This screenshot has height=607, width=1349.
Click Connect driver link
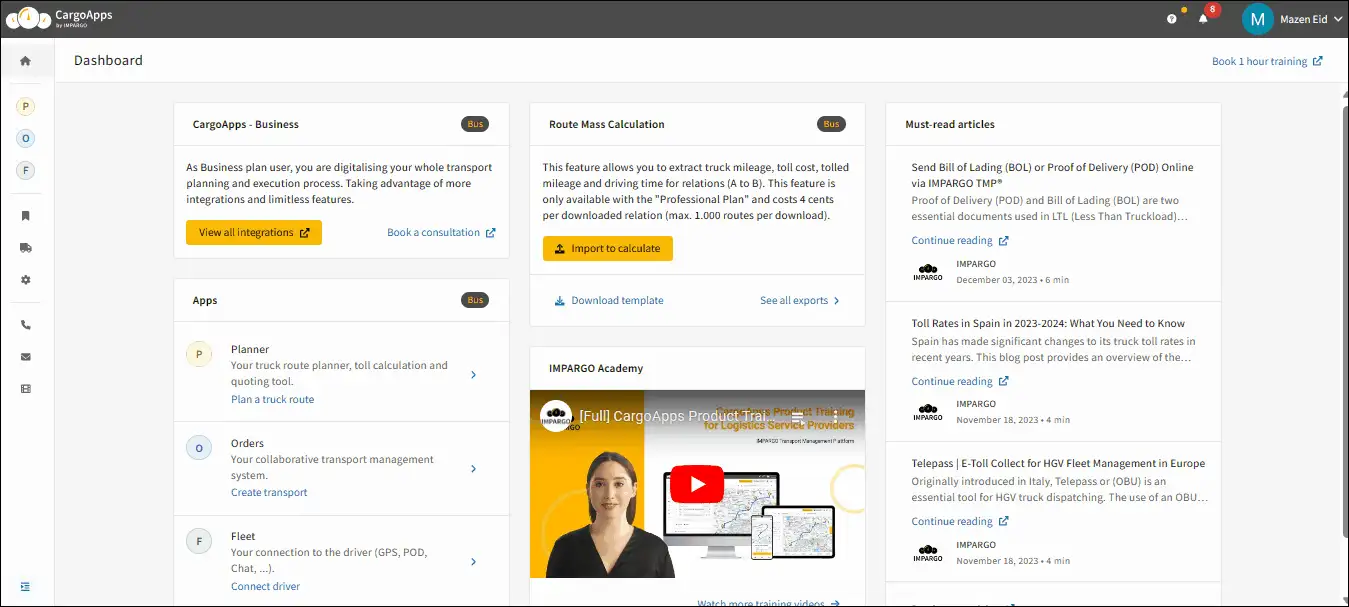click(x=265, y=586)
